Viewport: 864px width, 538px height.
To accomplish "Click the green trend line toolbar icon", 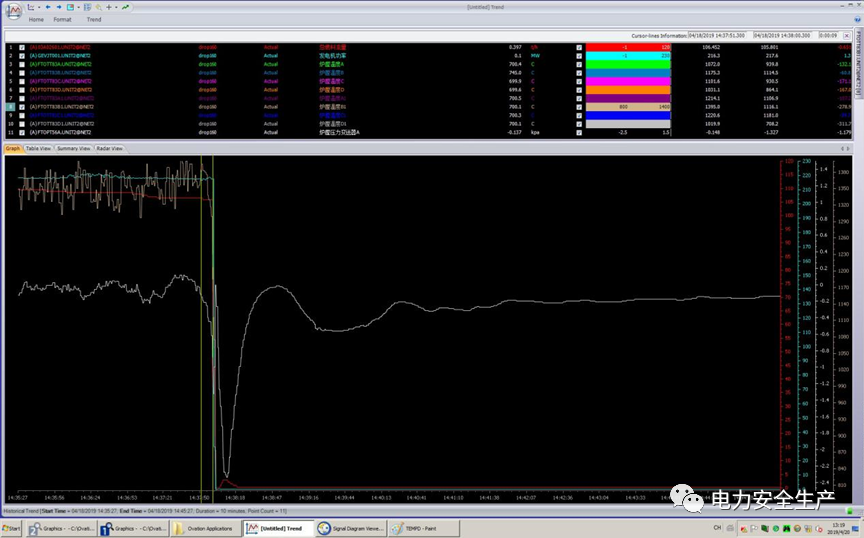I will (125, 7).
